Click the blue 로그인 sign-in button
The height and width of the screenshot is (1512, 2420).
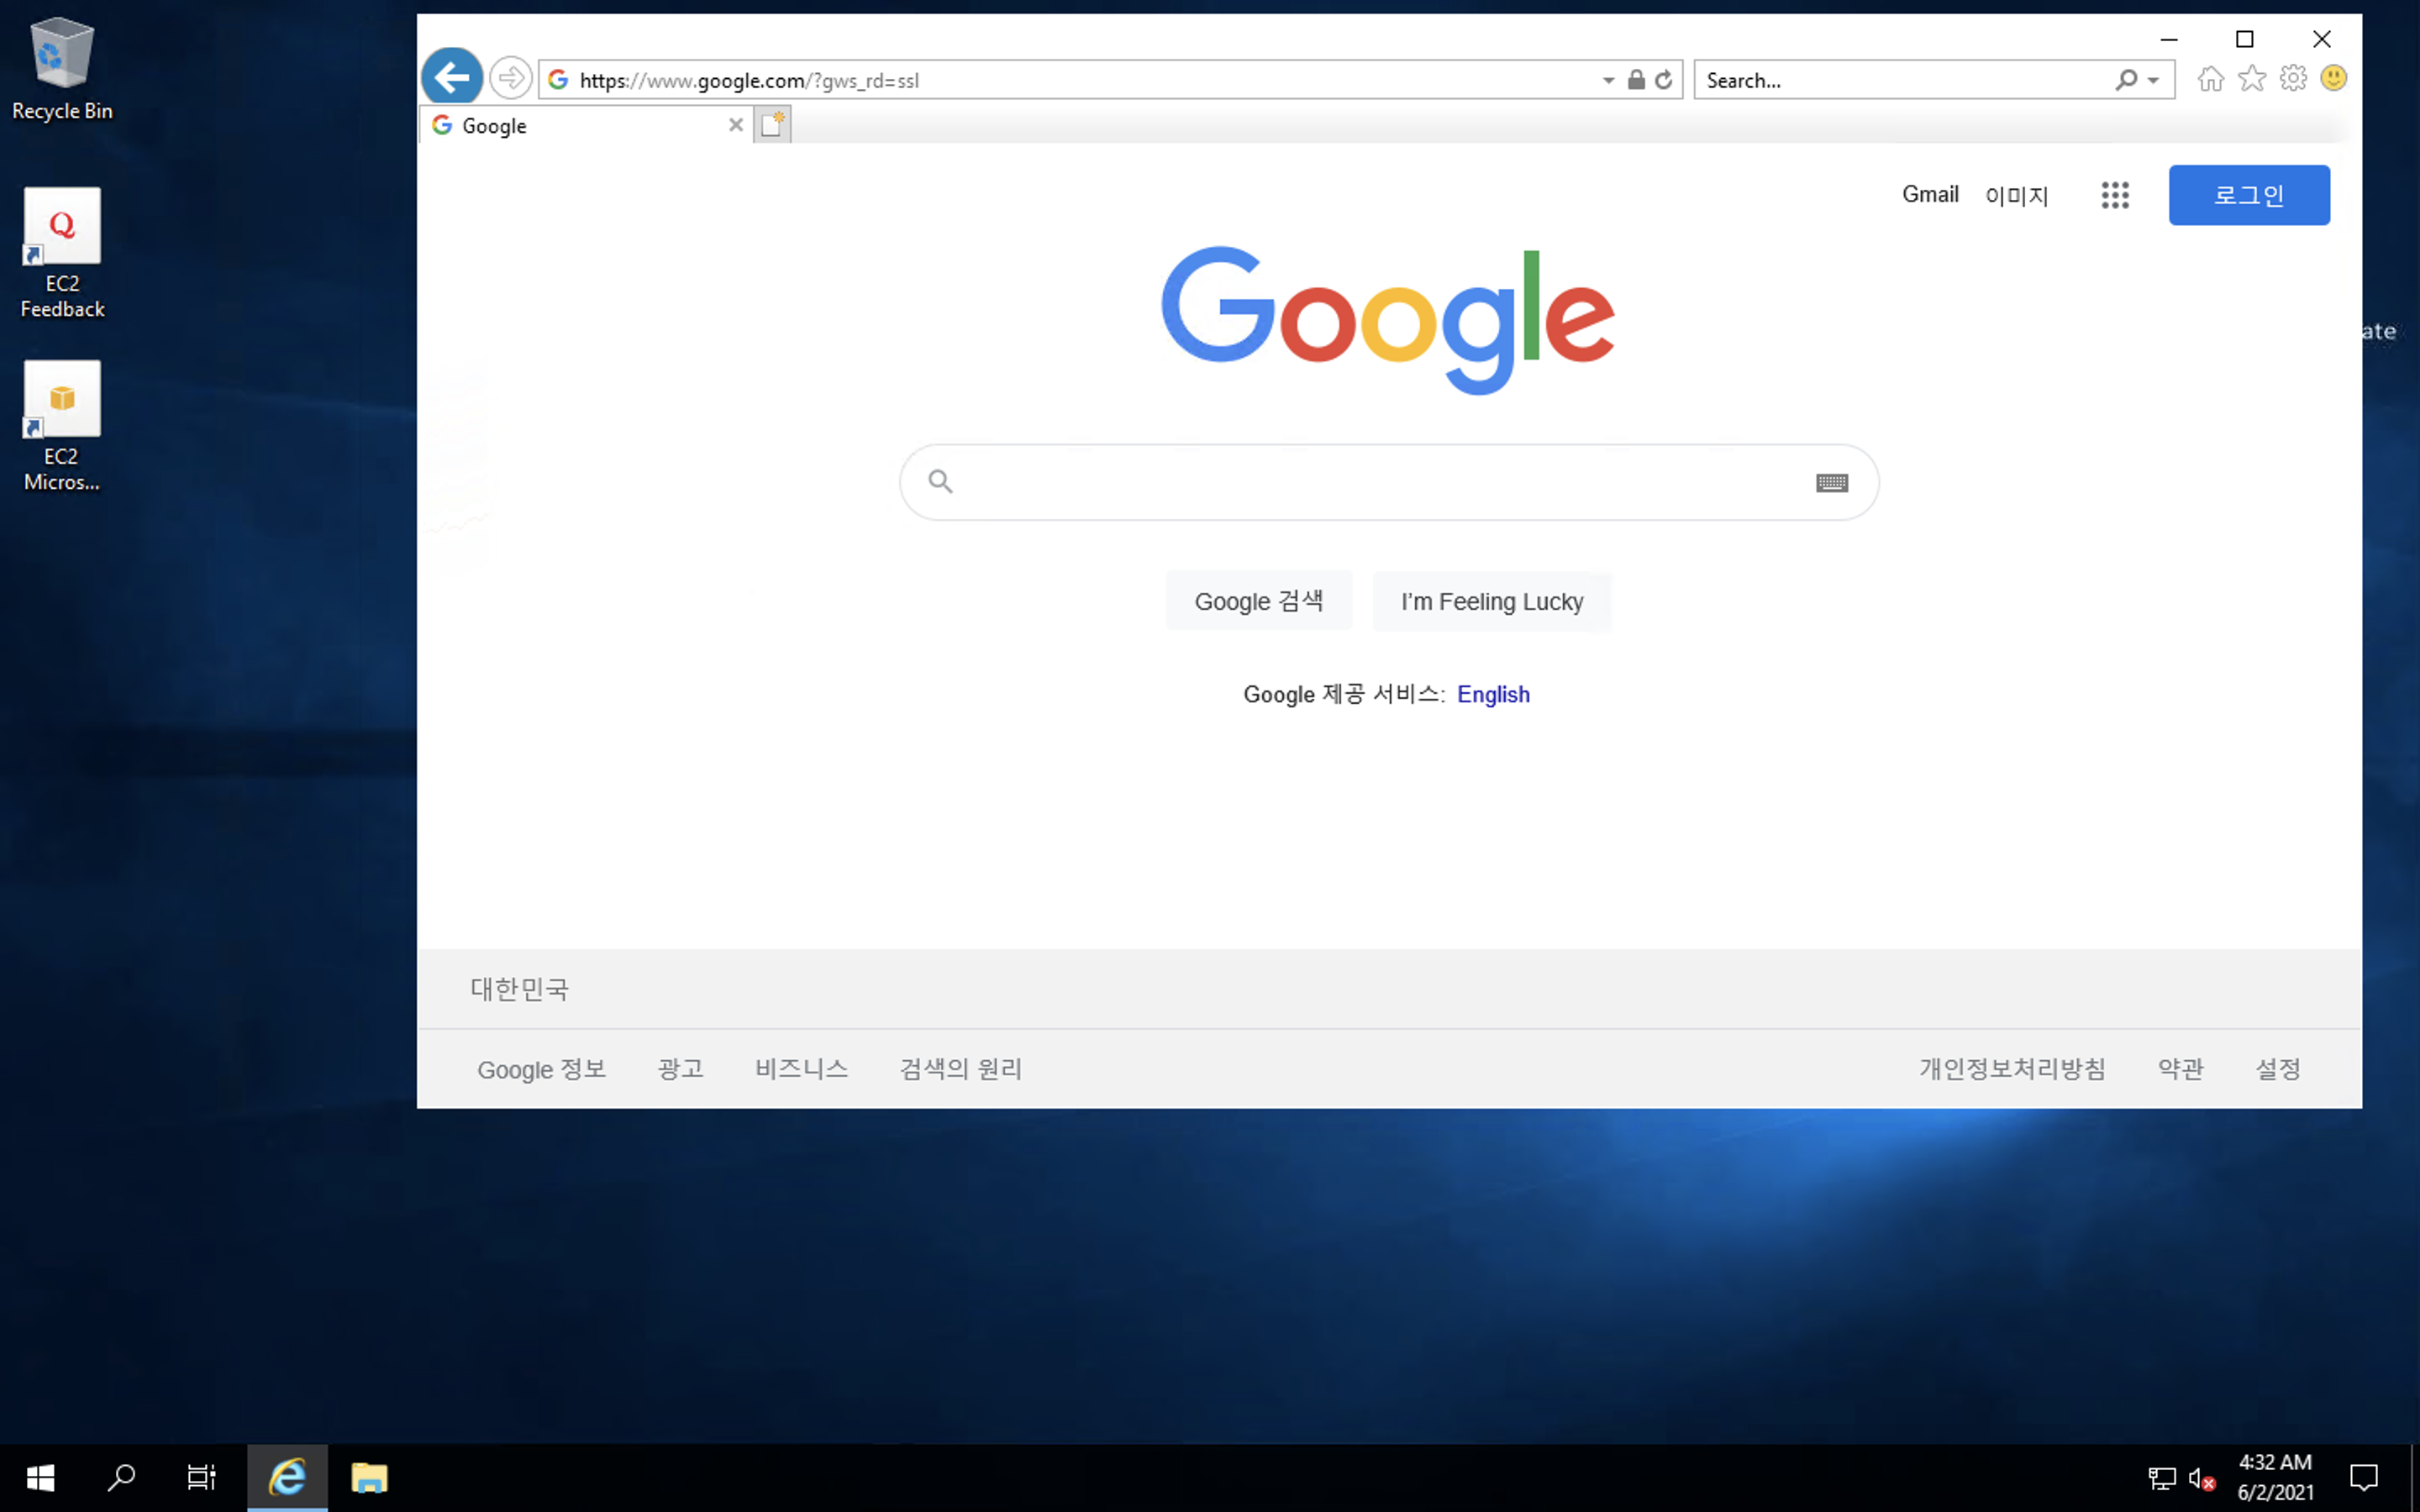point(2248,195)
